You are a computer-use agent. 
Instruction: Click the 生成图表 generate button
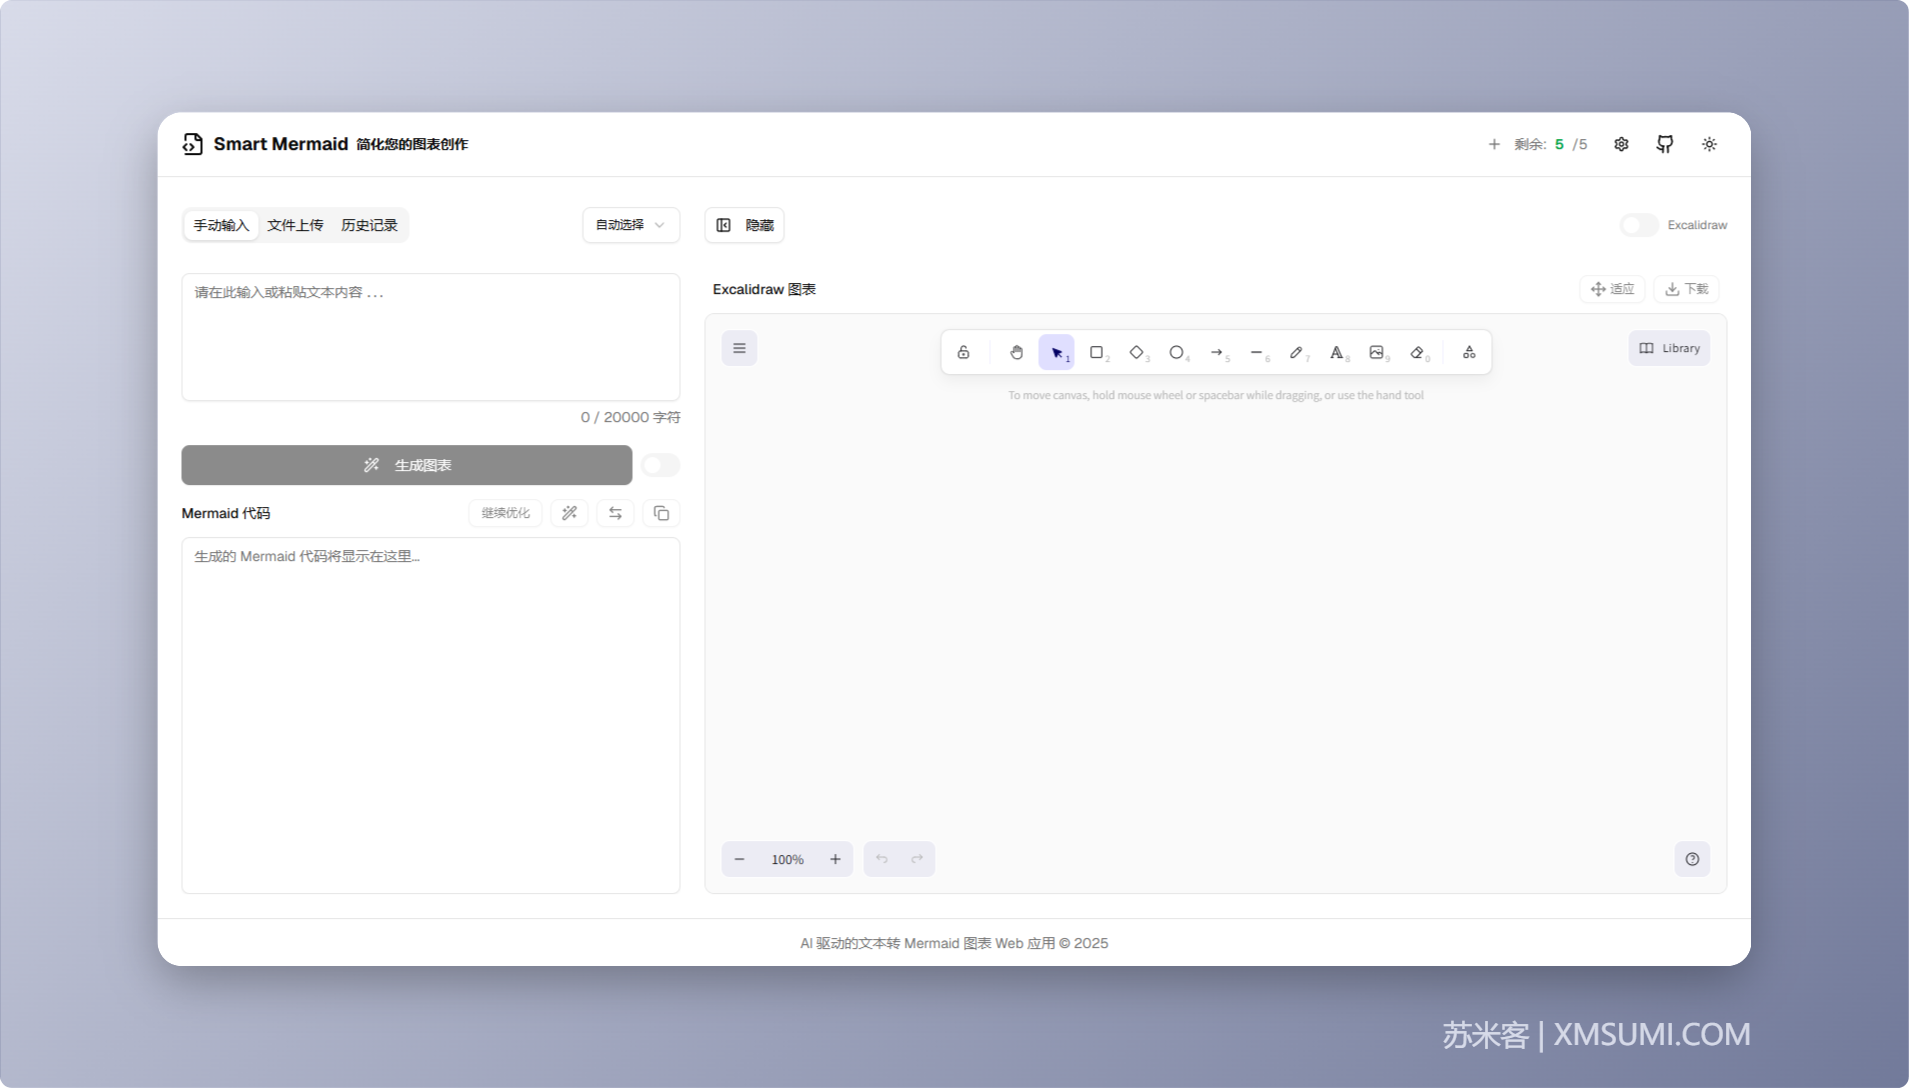coord(407,465)
